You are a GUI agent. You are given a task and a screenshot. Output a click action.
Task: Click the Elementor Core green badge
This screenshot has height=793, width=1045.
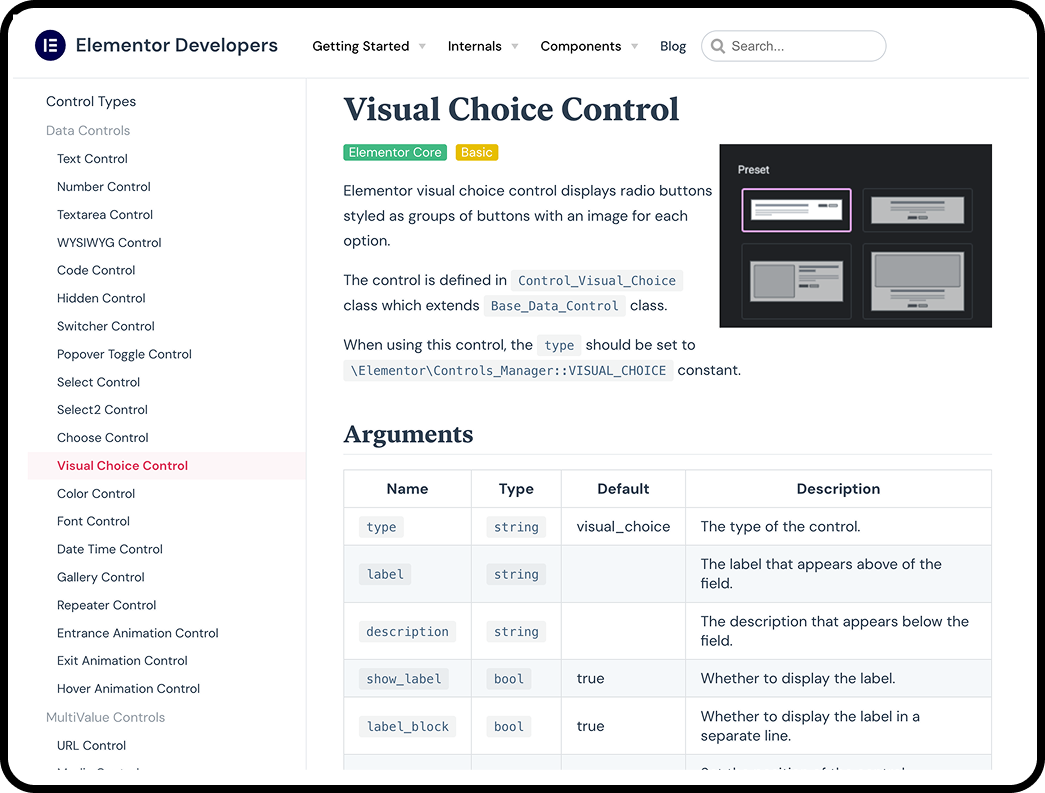395,152
